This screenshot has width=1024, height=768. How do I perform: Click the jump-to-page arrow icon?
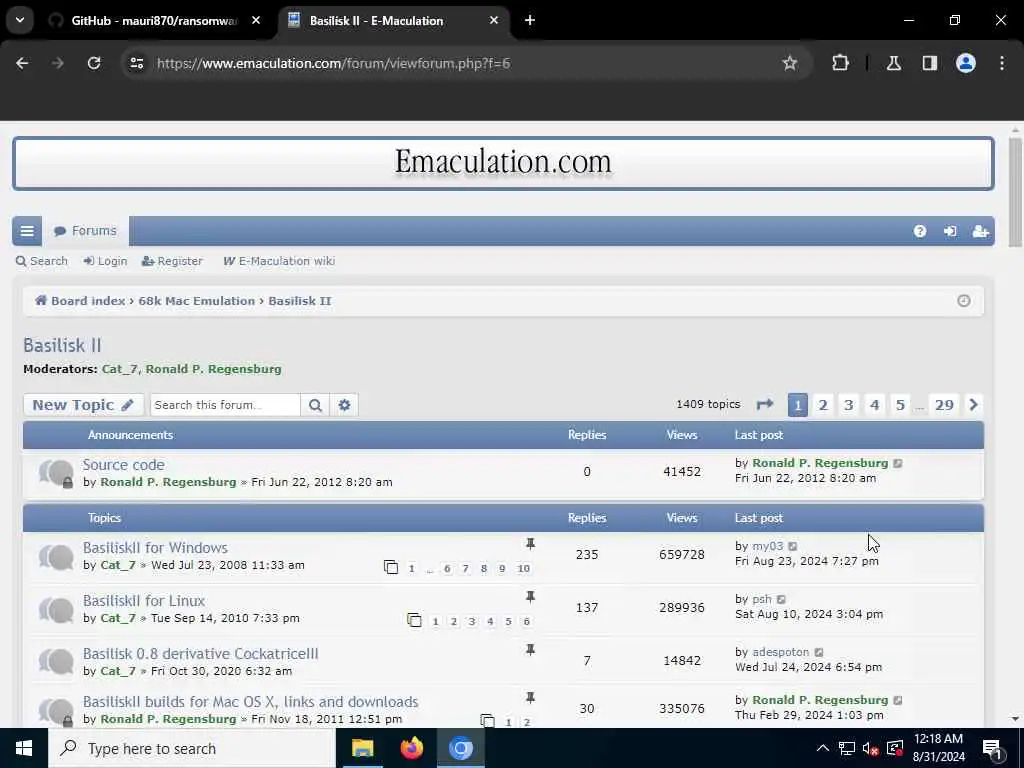click(765, 405)
